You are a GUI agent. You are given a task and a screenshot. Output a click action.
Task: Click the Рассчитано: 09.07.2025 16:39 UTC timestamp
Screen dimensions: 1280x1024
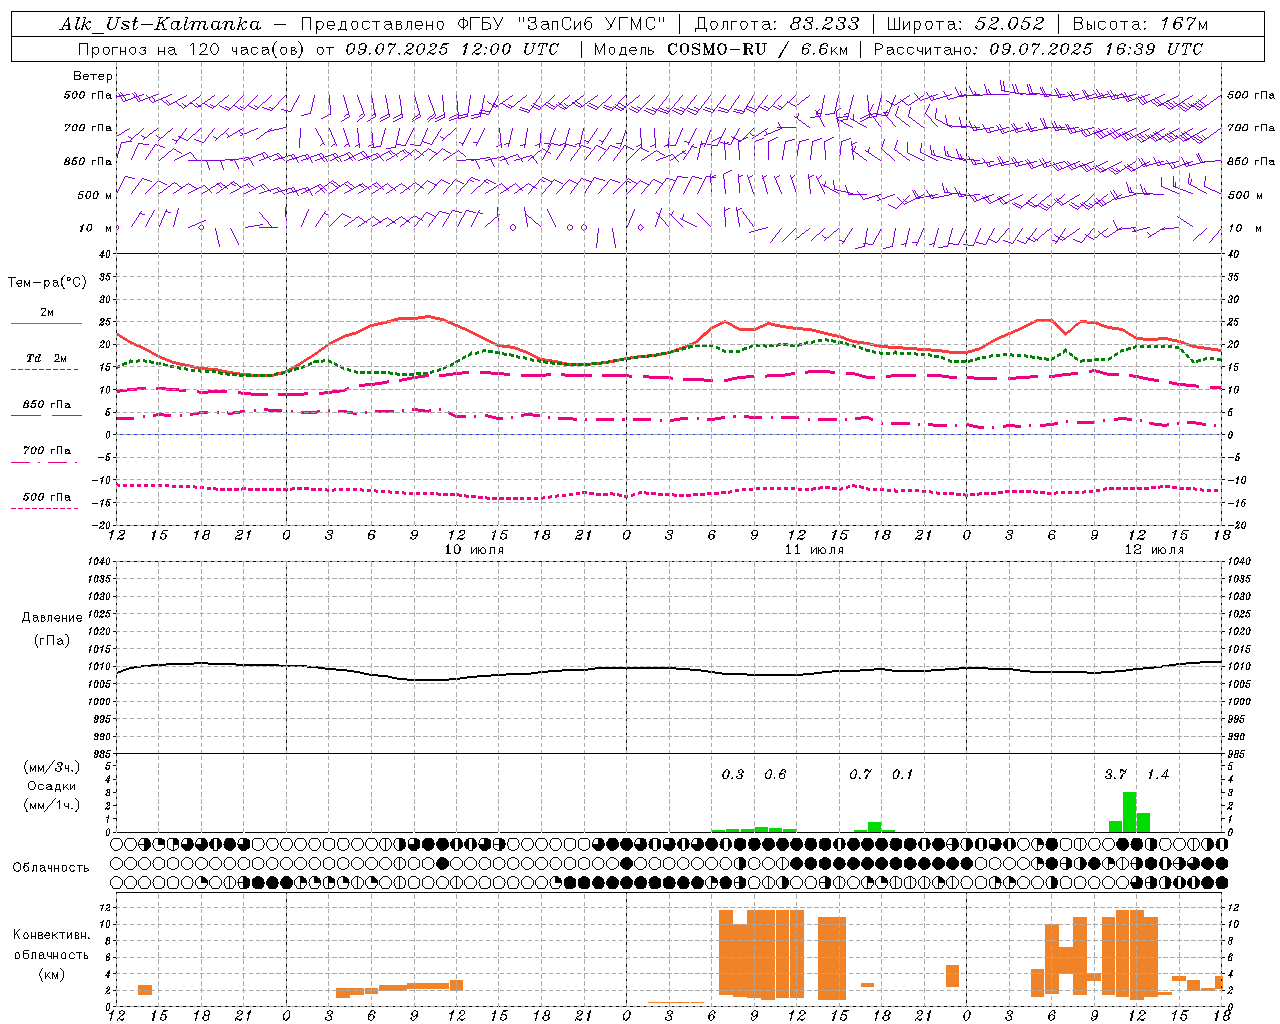click(x=1038, y=49)
